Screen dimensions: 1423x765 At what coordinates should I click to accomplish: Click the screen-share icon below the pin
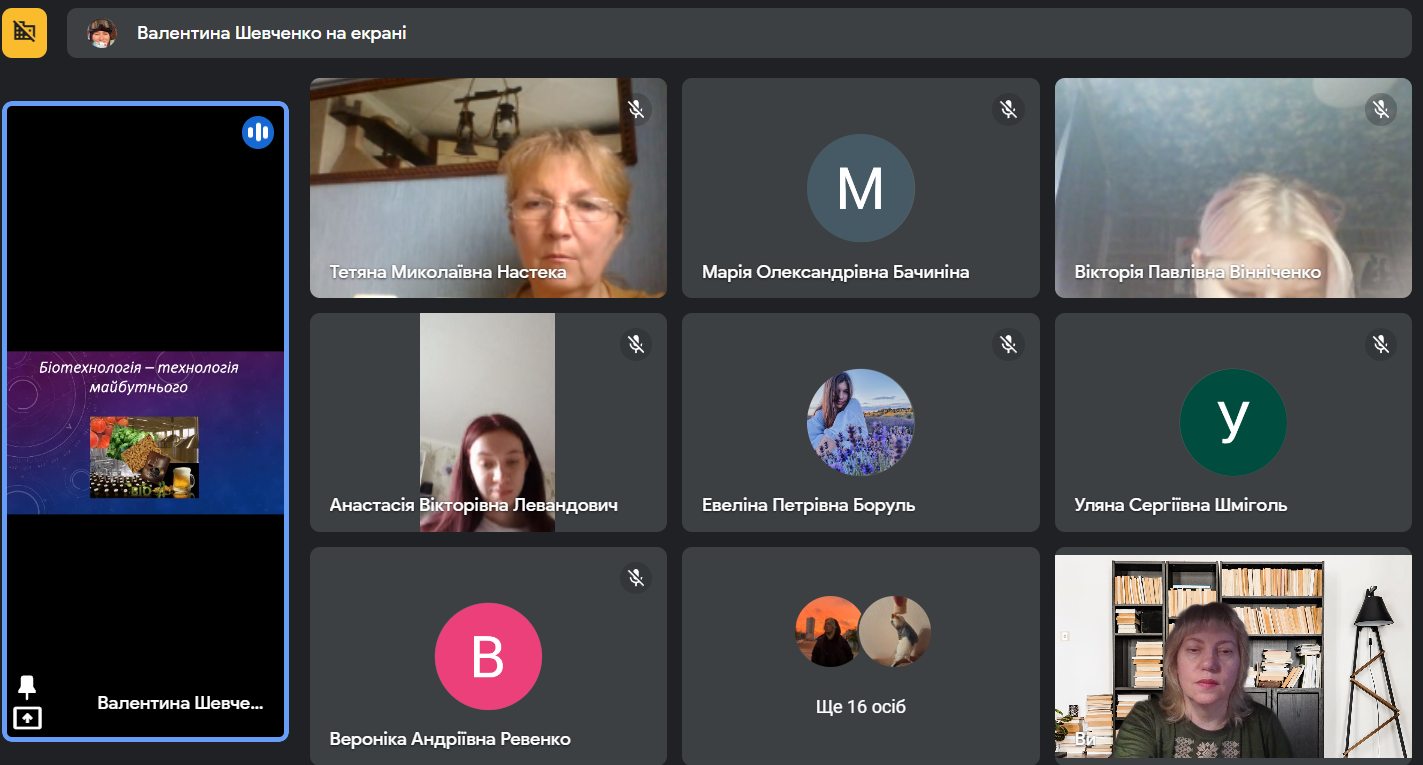point(27,718)
